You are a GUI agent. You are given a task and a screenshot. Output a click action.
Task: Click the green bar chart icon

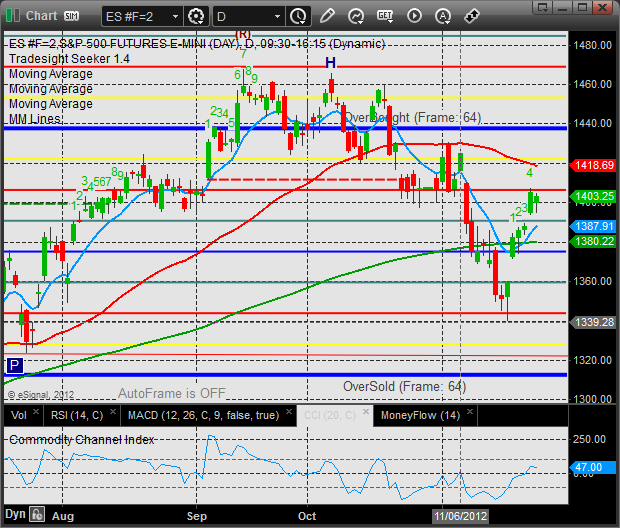tap(13, 16)
